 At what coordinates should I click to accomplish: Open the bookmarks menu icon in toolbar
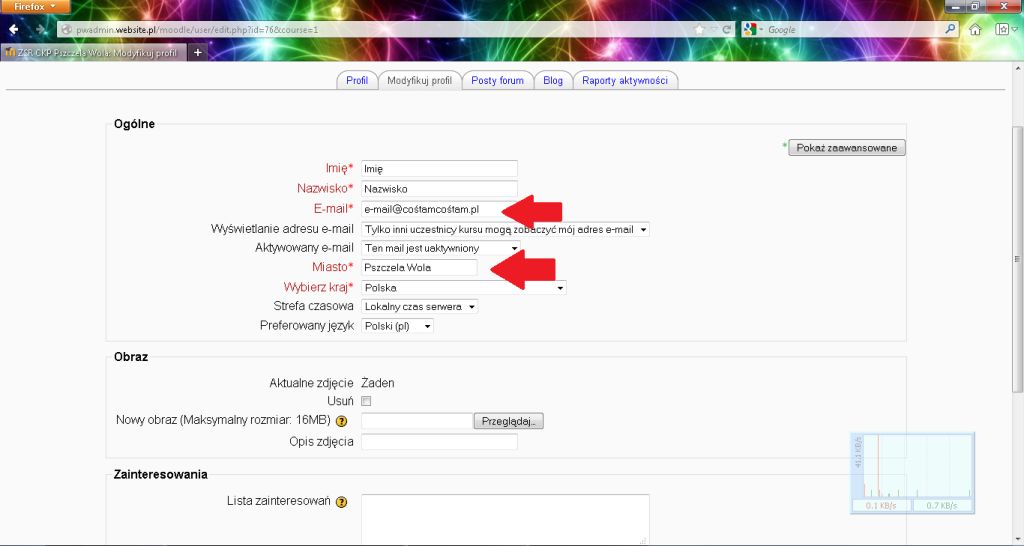(x=1002, y=29)
